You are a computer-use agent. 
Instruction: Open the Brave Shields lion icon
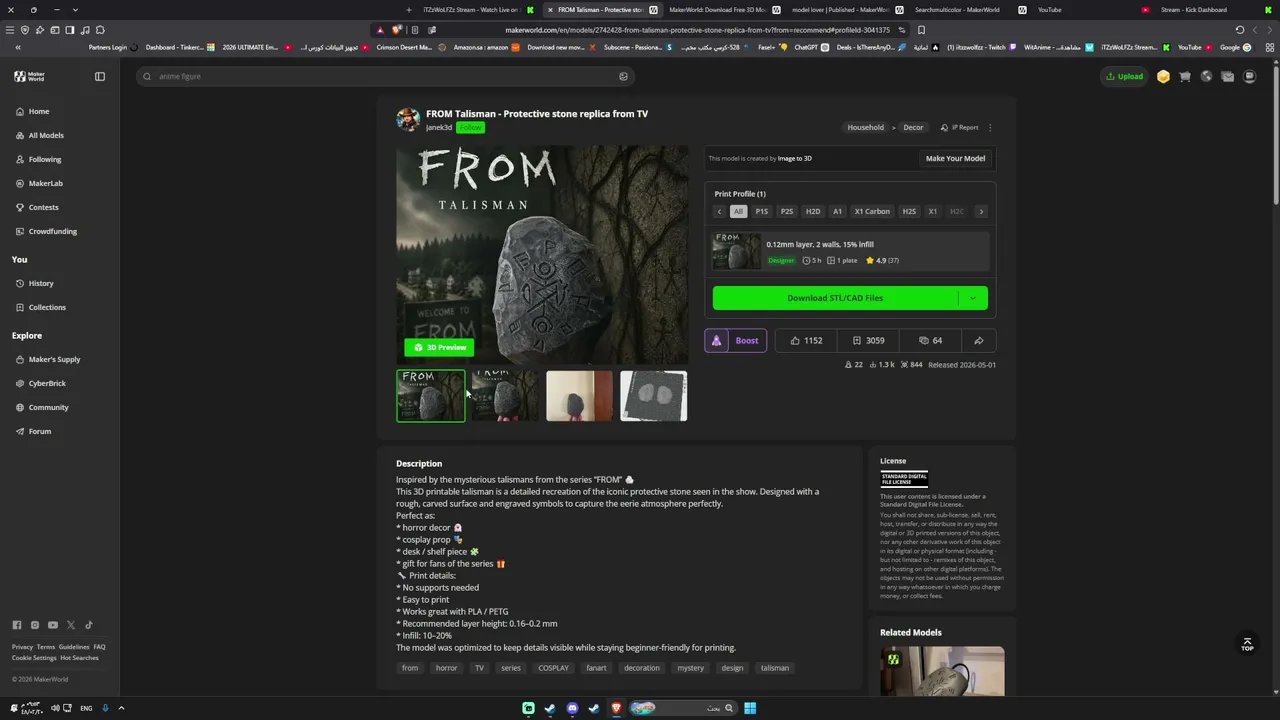pos(396,30)
